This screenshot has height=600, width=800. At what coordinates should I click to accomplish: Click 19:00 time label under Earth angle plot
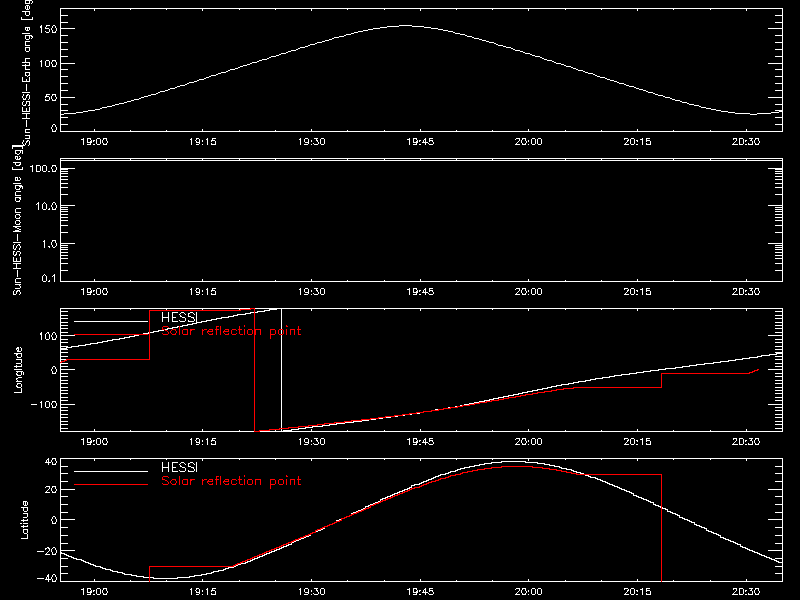pyautogui.click(x=94, y=142)
